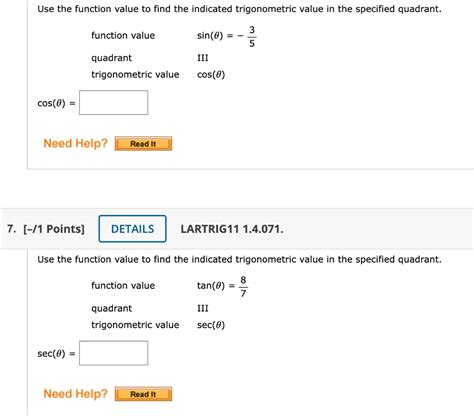Open DETAILS for question 7
The width and height of the screenshot is (474, 416).
pyautogui.click(x=132, y=229)
